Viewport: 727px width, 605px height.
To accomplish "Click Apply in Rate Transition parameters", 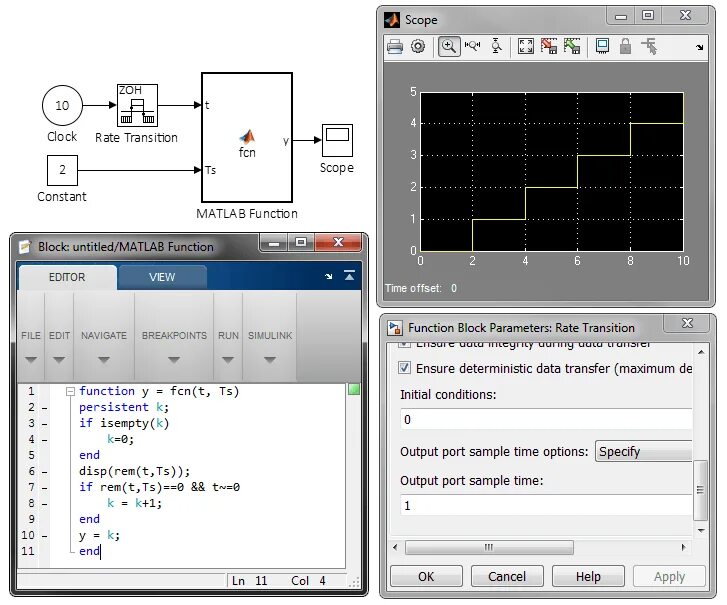I will pyautogui.click(x=669, y=576).
